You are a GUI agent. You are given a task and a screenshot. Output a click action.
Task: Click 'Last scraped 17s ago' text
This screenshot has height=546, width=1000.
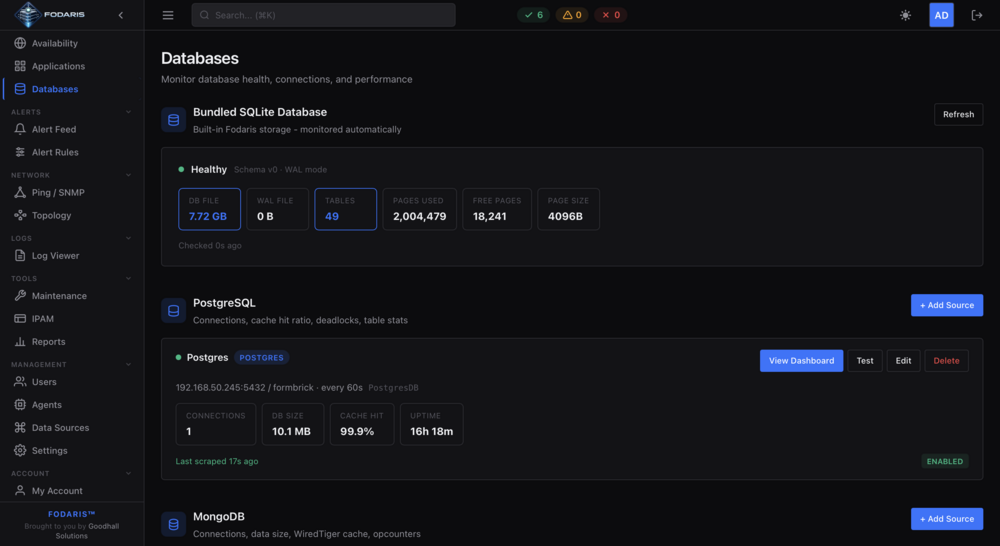[x=217, y=461]
